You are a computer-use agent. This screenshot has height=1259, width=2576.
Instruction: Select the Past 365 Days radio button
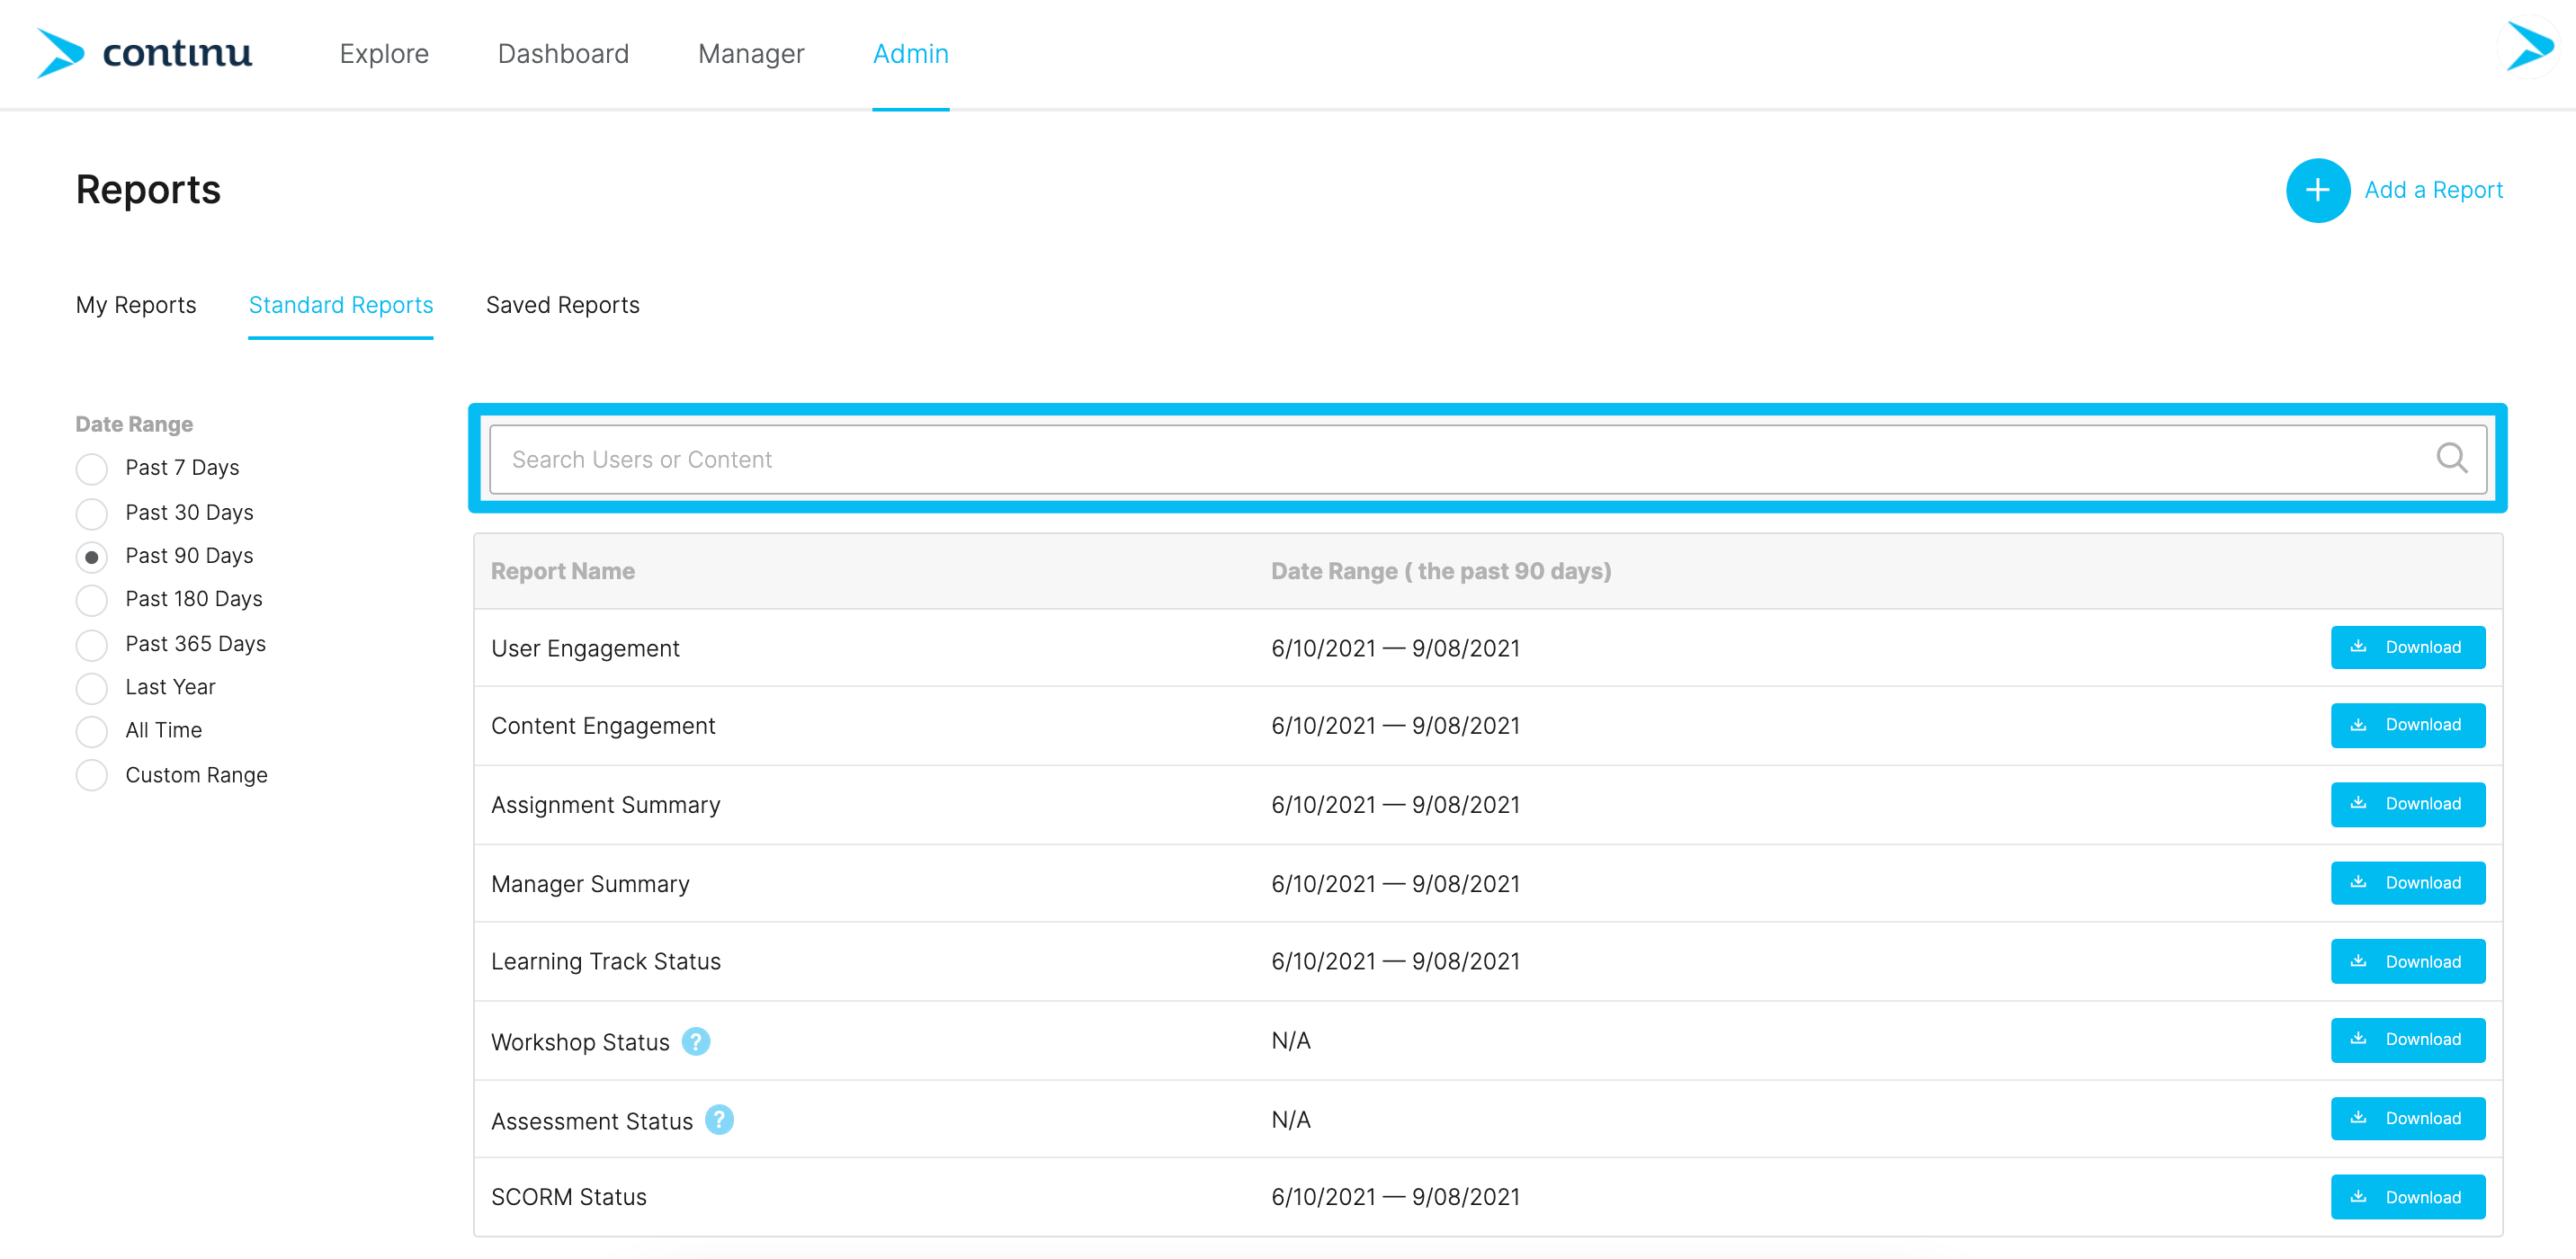pos(92,644)
